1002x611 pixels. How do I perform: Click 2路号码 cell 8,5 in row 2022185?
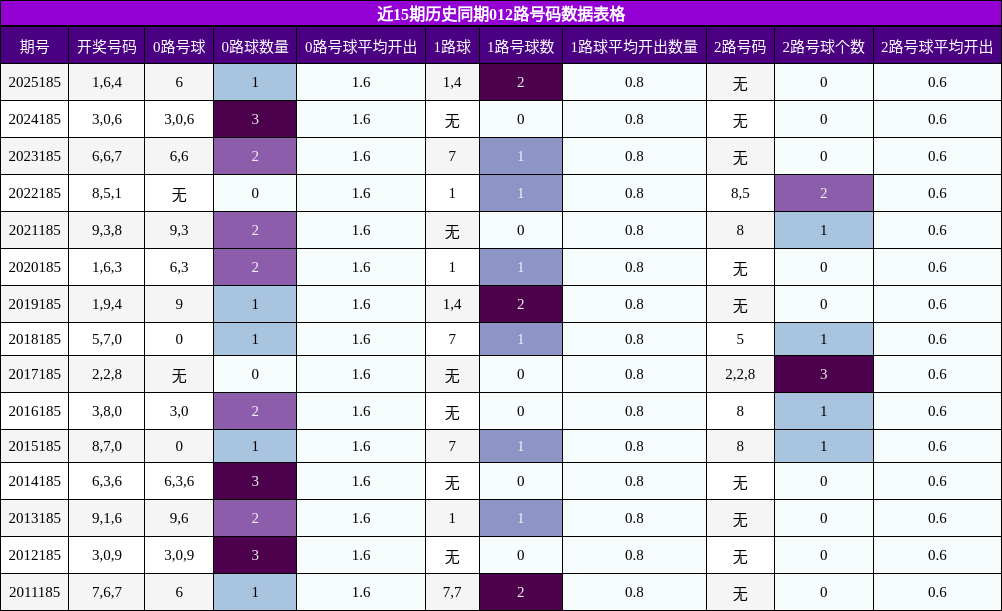[740, 193]
